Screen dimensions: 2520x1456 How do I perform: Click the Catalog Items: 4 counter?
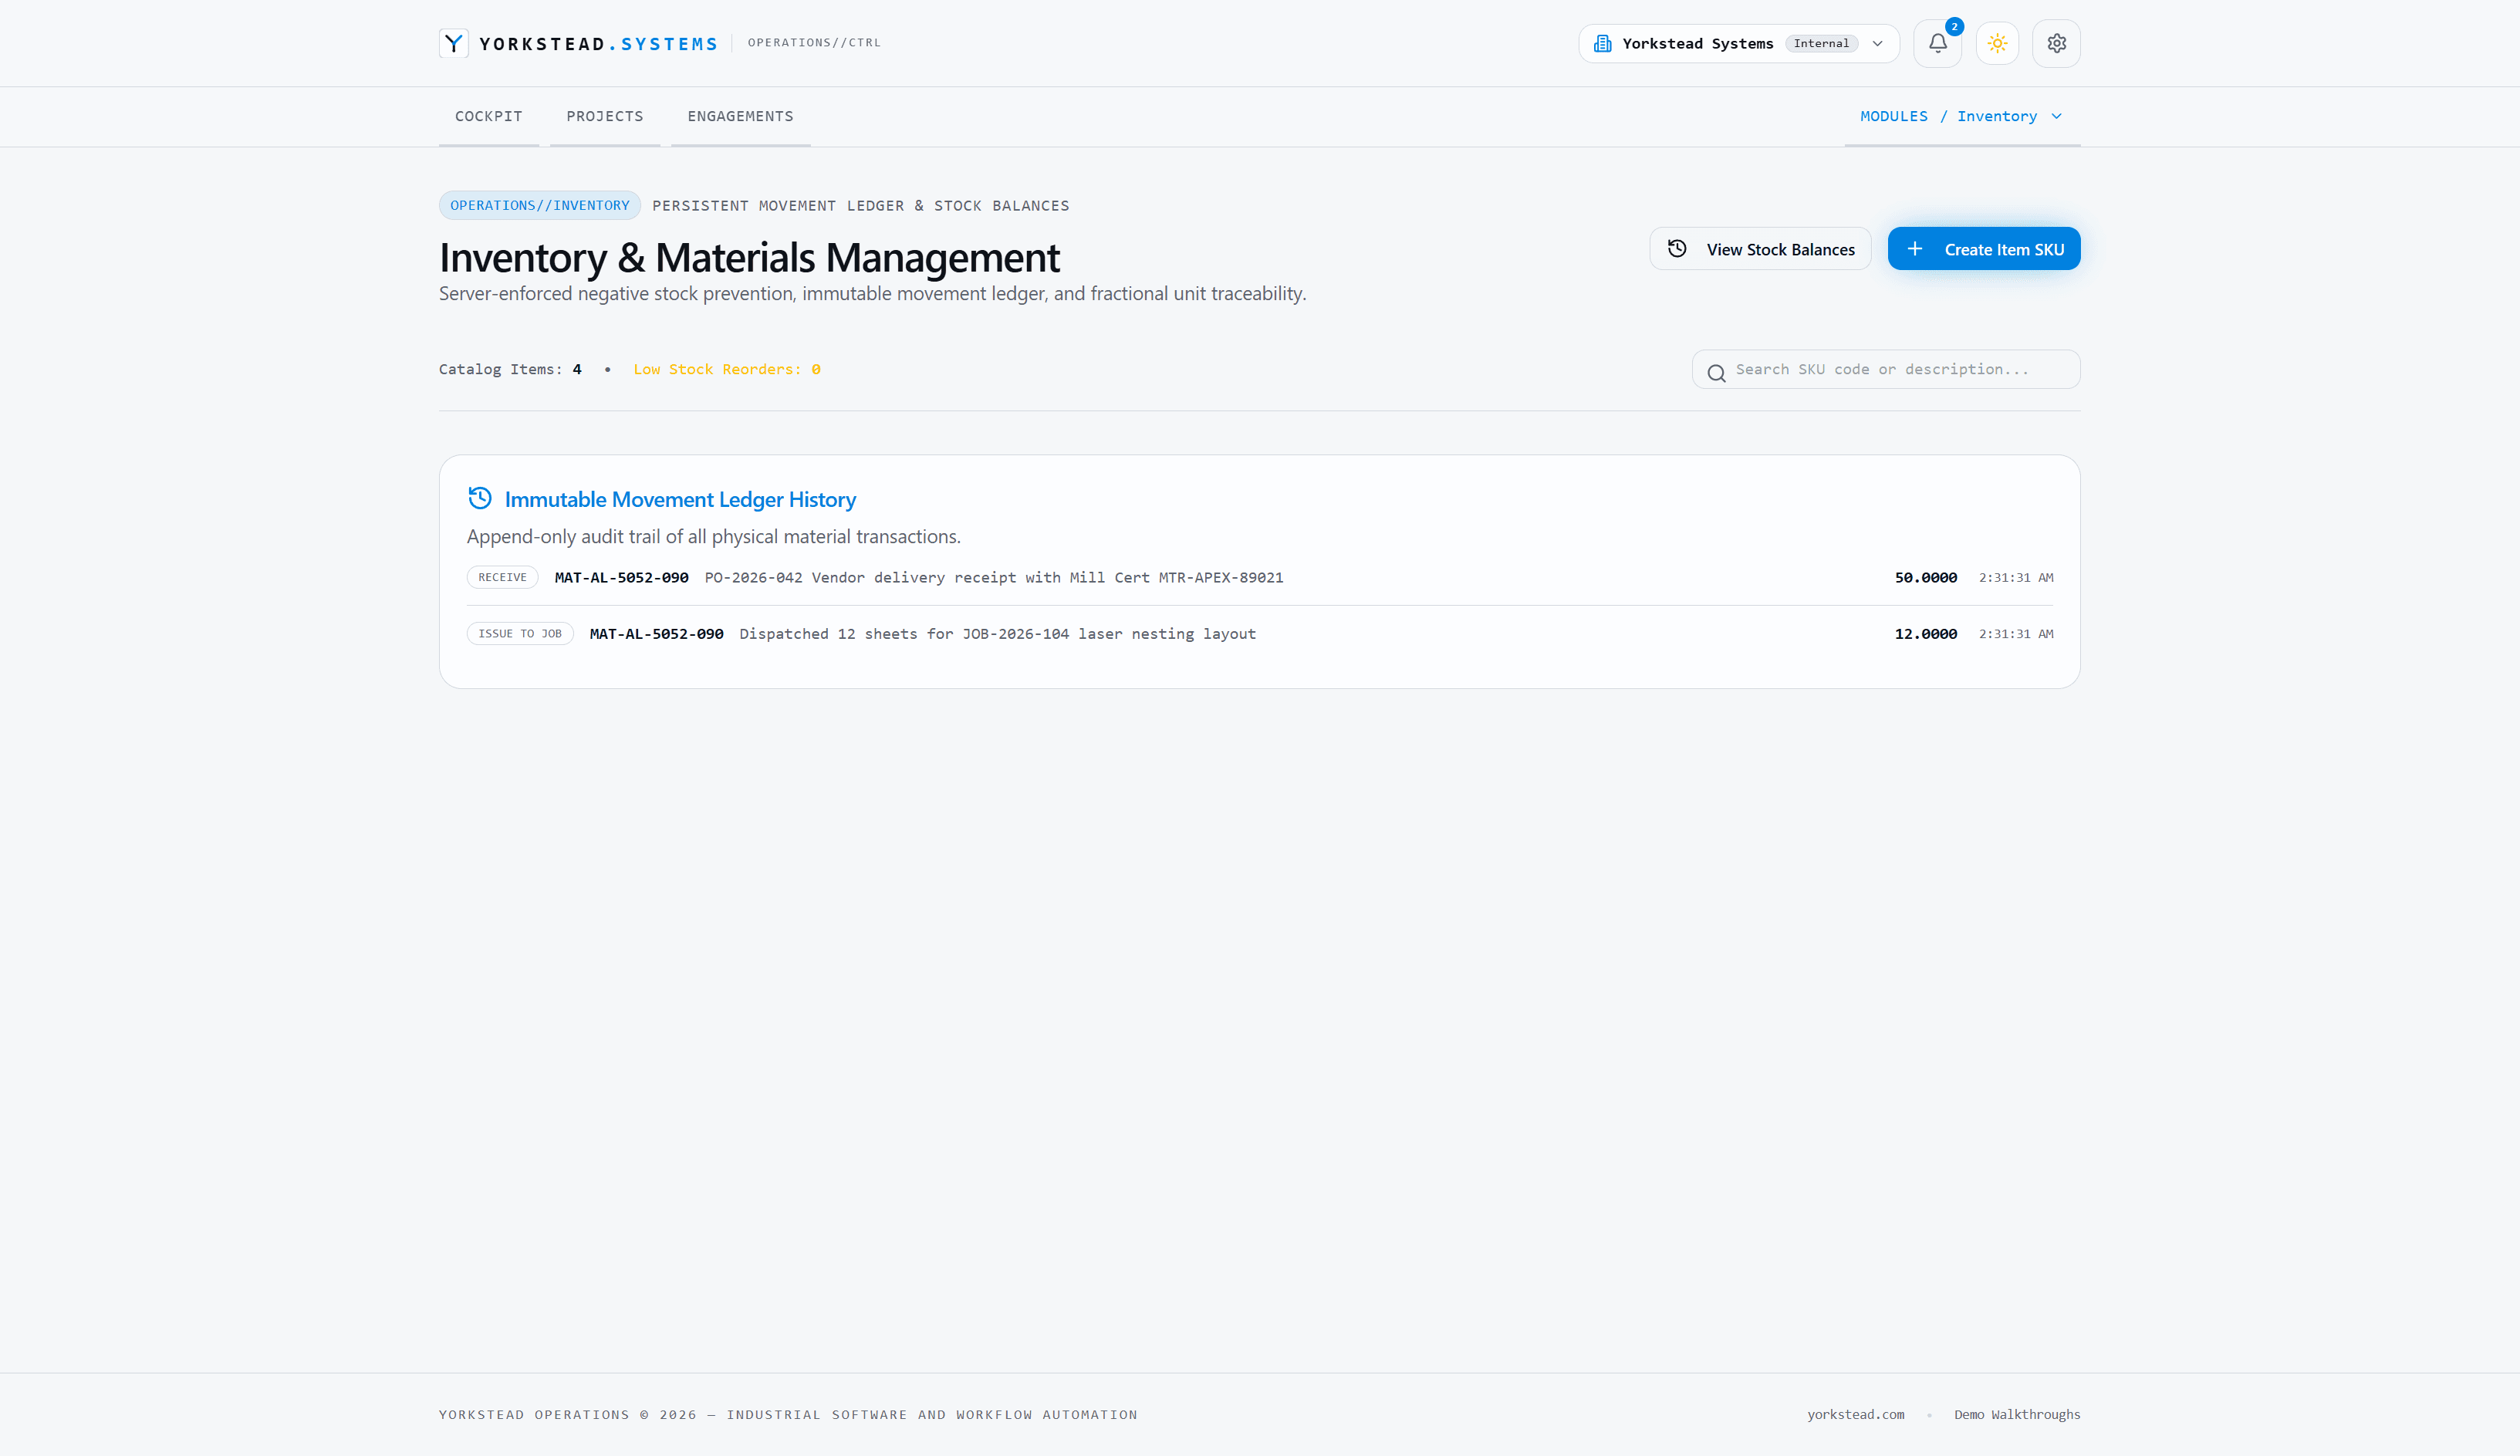point(510,369)
